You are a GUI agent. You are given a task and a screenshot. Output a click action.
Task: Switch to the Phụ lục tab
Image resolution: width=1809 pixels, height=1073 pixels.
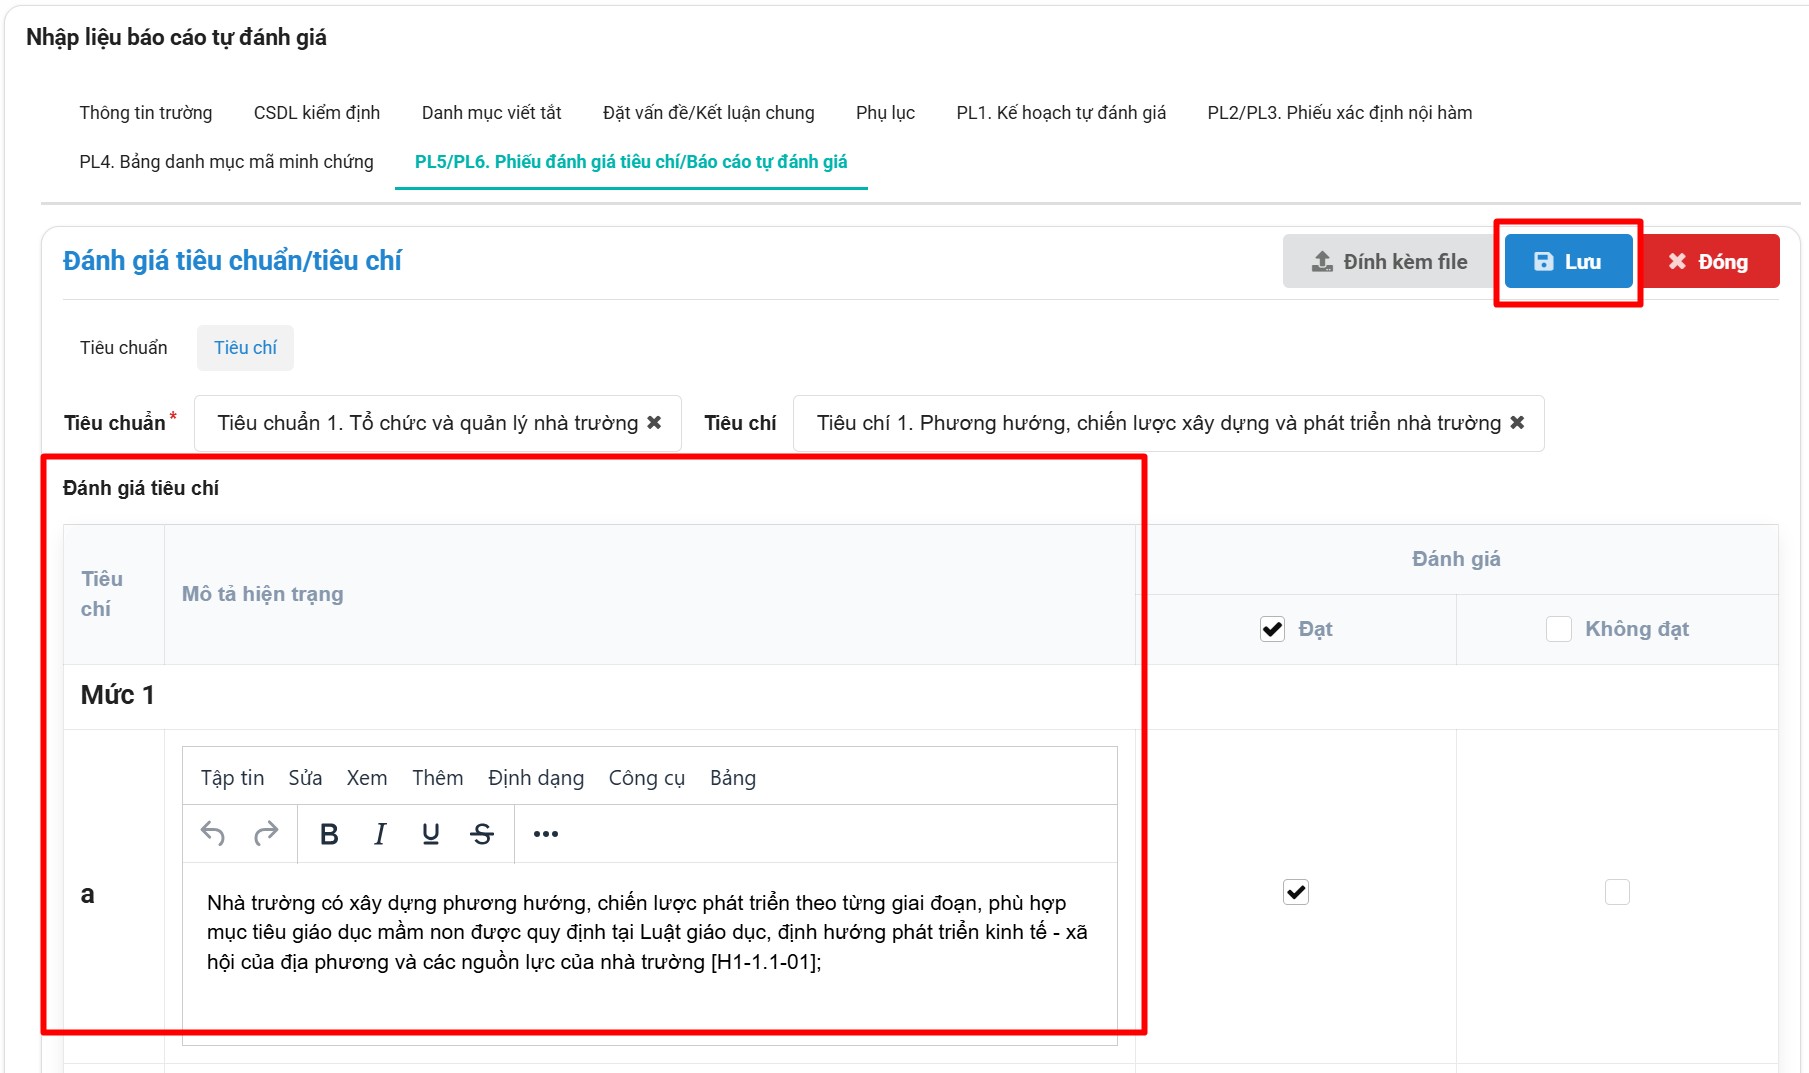[885, 113]
